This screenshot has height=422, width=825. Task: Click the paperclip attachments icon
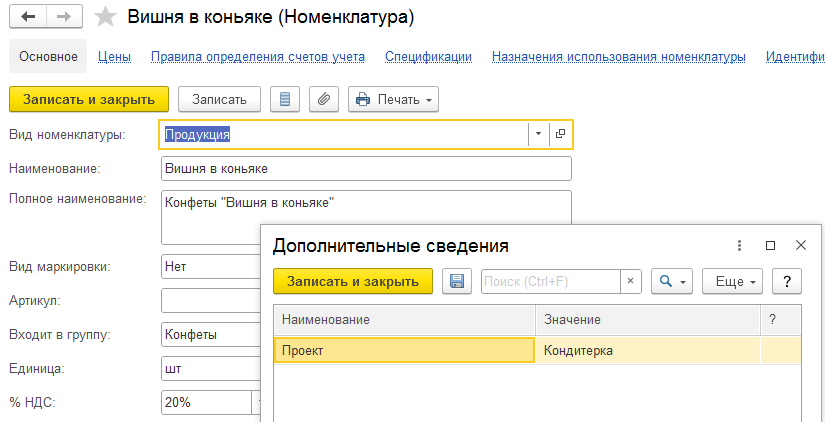[323, 99]
